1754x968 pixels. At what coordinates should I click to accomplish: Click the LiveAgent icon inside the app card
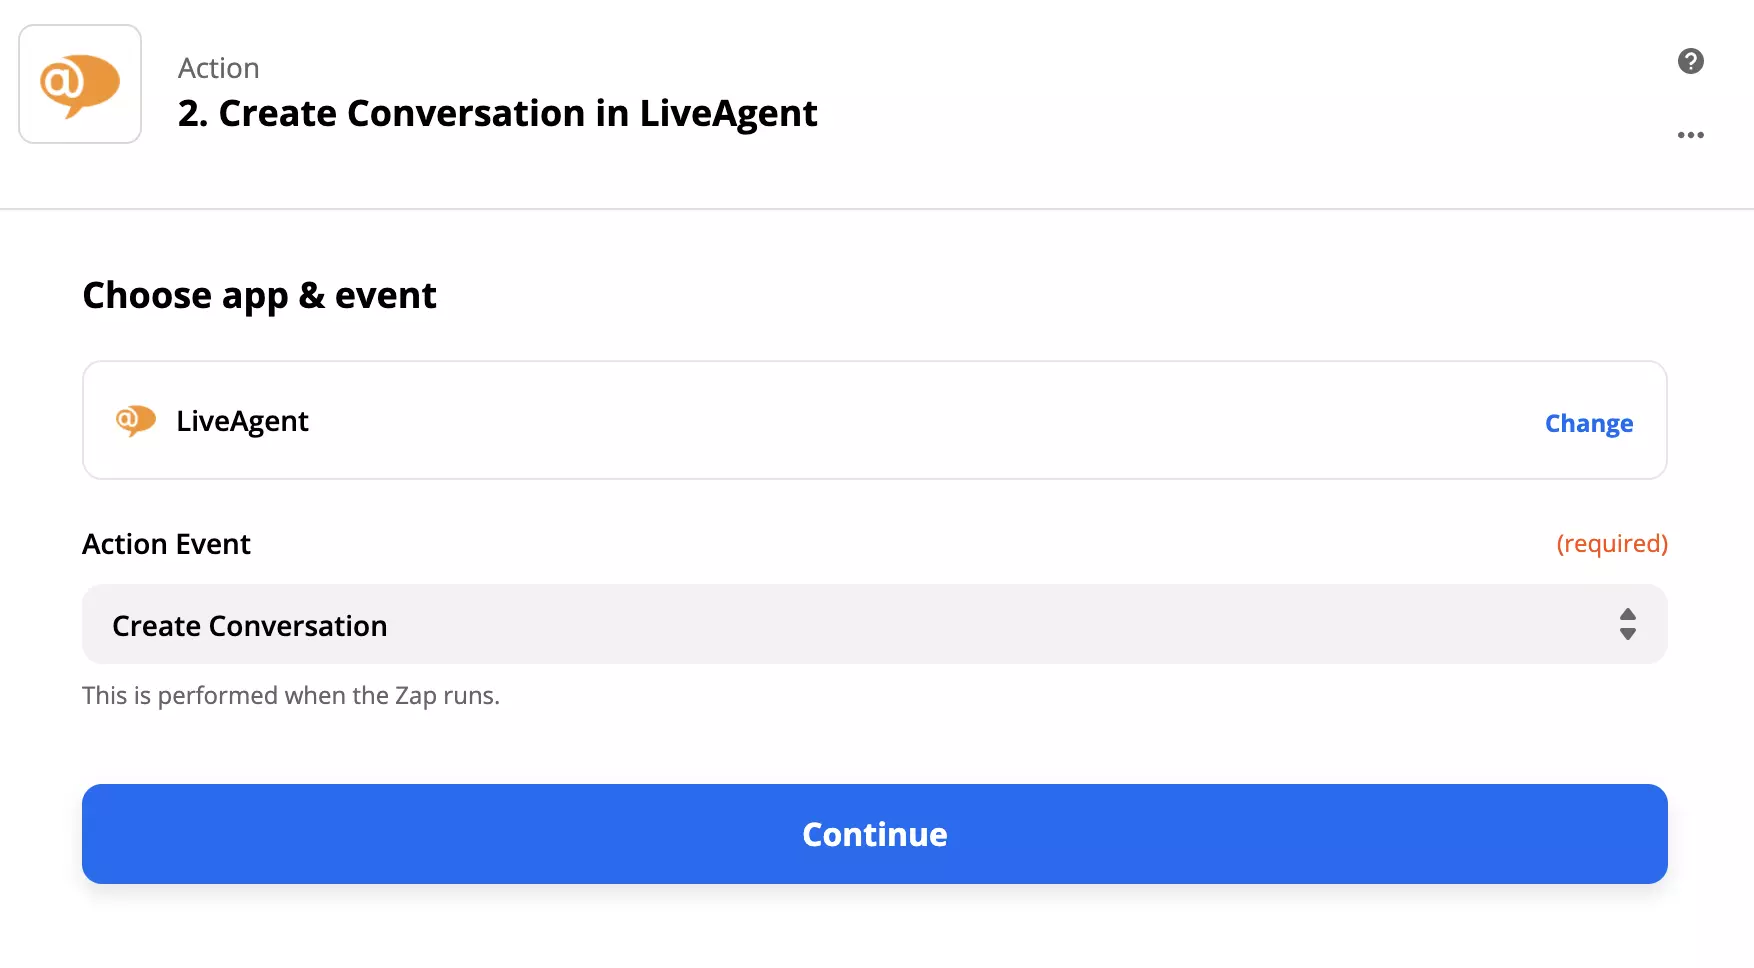tap(136, 420)
